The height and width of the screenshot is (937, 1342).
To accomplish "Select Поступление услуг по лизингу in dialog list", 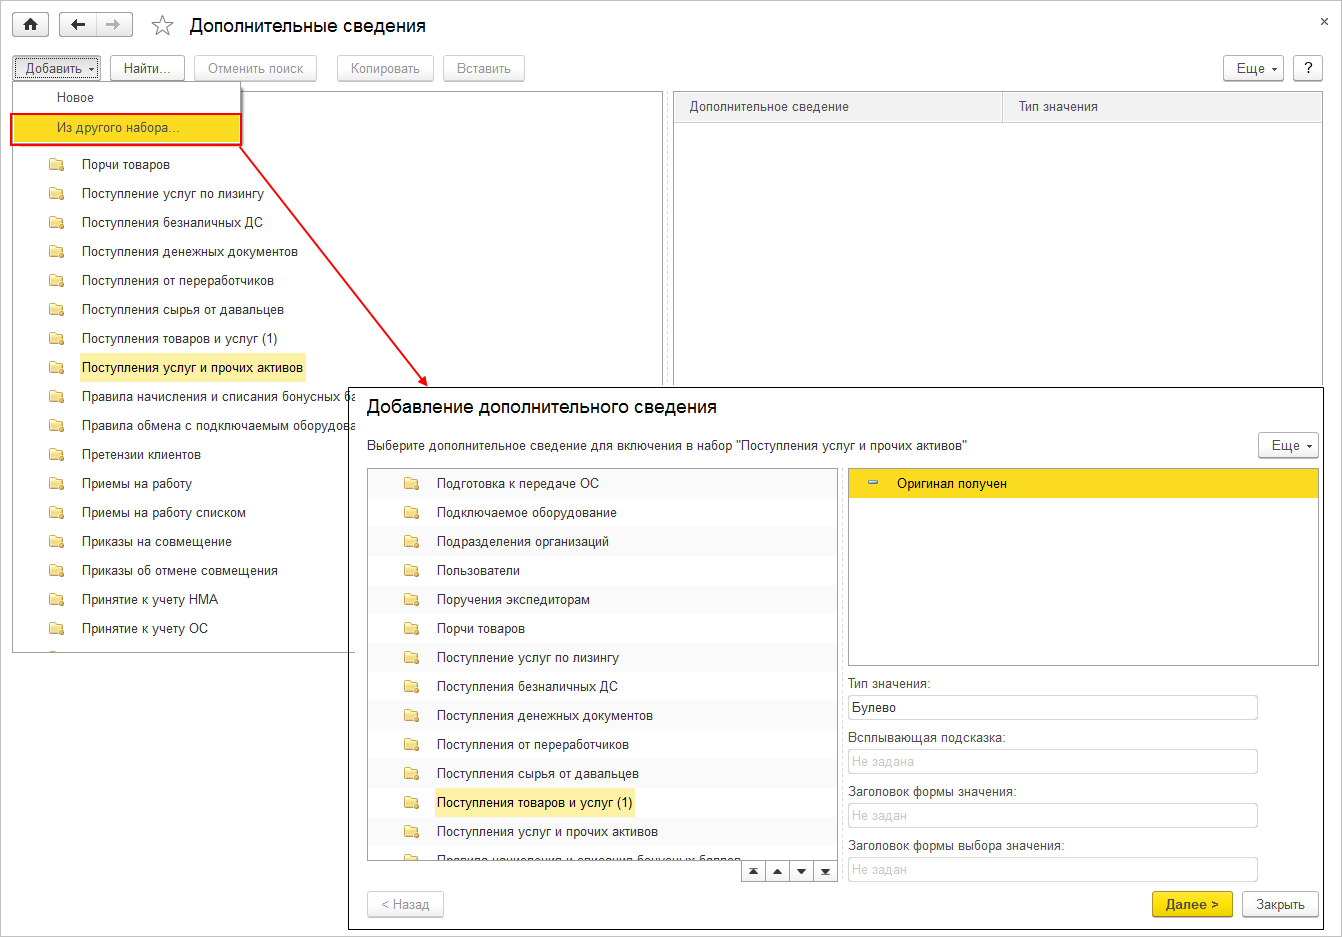I will coord(528,657).
